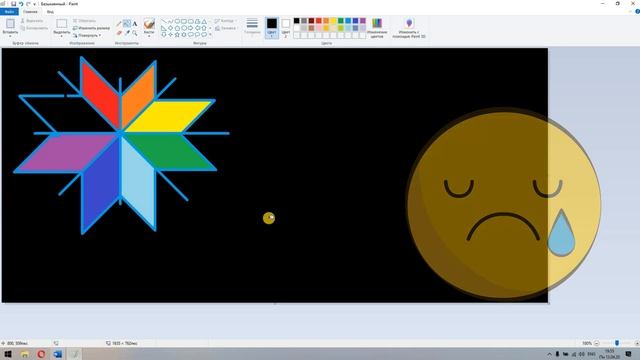
Task: Select the Magnifier tool
Action: pyautogui.click(x=134, y=33)
